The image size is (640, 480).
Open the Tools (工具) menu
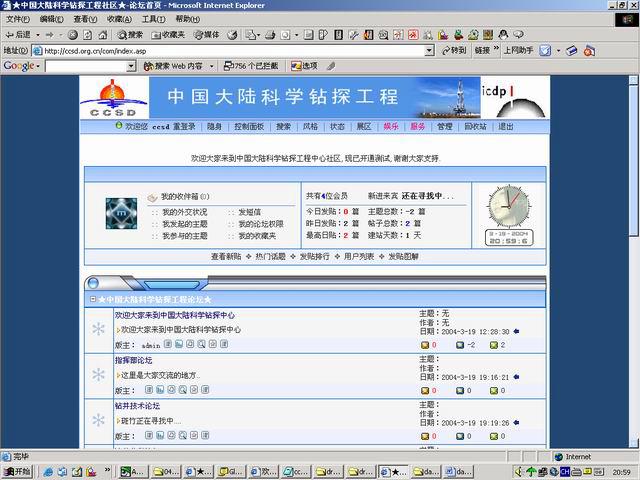[x=153, y=19]
